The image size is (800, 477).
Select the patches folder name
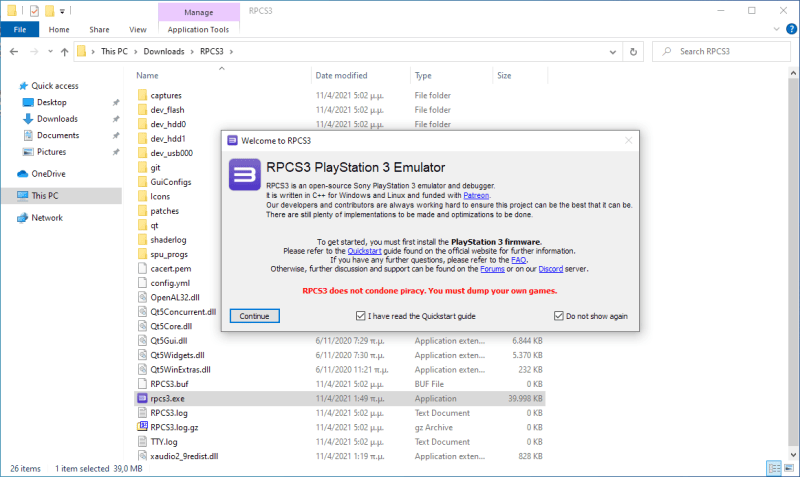click(x=165, y=211)
